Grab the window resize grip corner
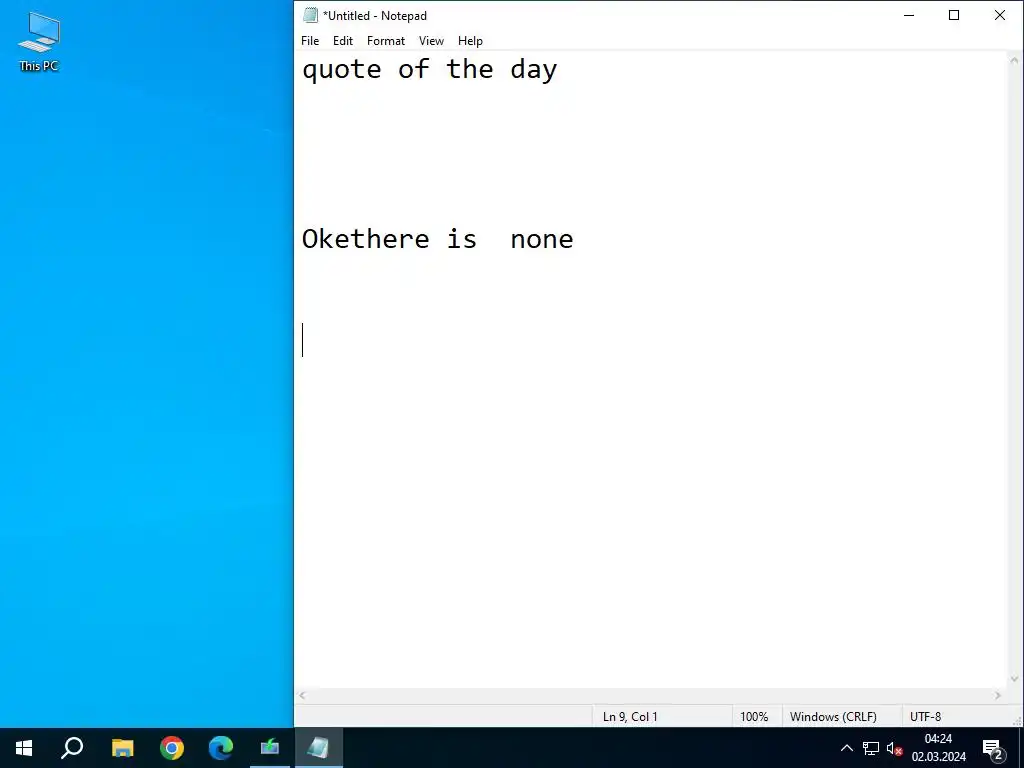Image resolution: width=1024 pixels, height=768 pixels. 1017,720
